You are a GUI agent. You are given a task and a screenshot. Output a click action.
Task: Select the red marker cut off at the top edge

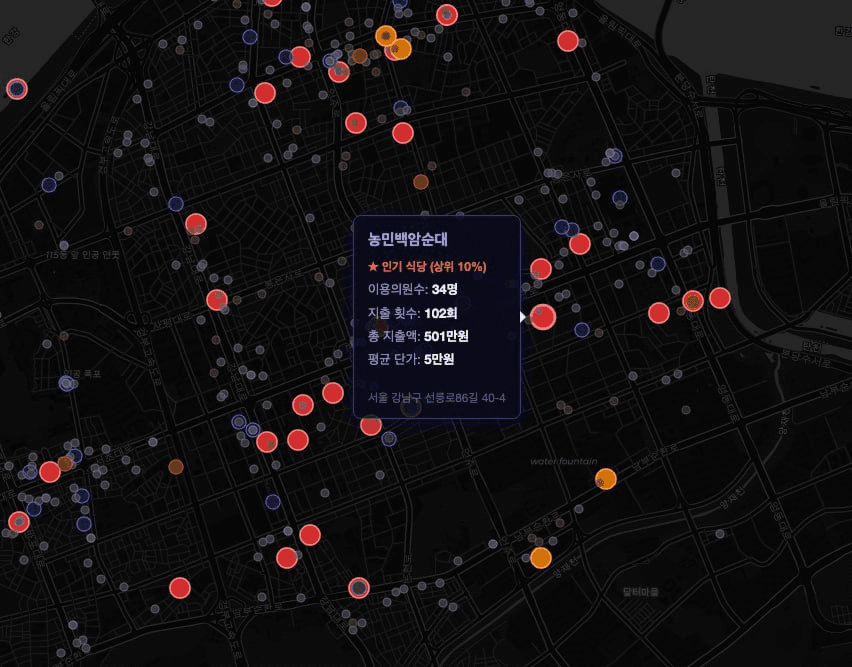[272, 2]
